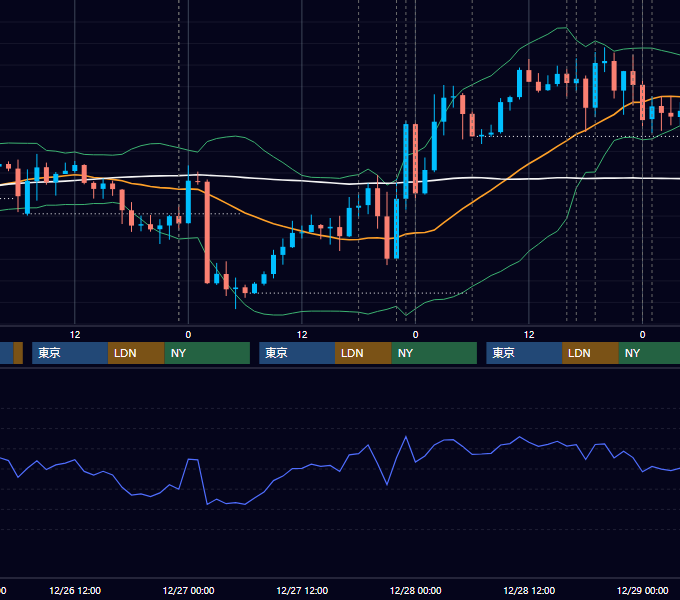Select the LDN session block preceding 12/27 00:00
The width and height of the screenshot is (680, 600).
pyautogui.click(x=136, y=353)
